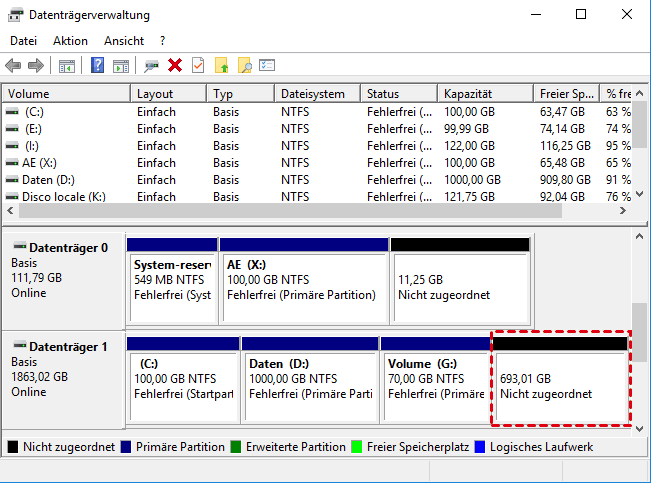This screenshot has width=651, height=483.
Task: Click the folder with magnifier icon
Action: [x=244, y=65]
